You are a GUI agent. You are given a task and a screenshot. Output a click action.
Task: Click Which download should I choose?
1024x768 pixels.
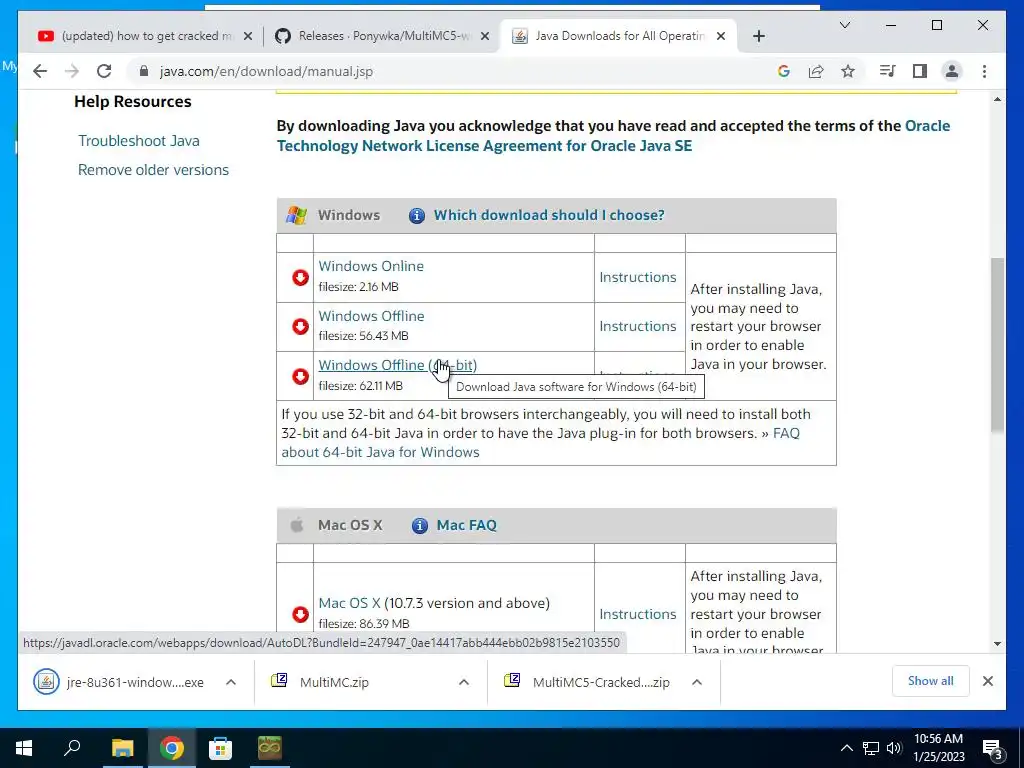click(549, 215)
